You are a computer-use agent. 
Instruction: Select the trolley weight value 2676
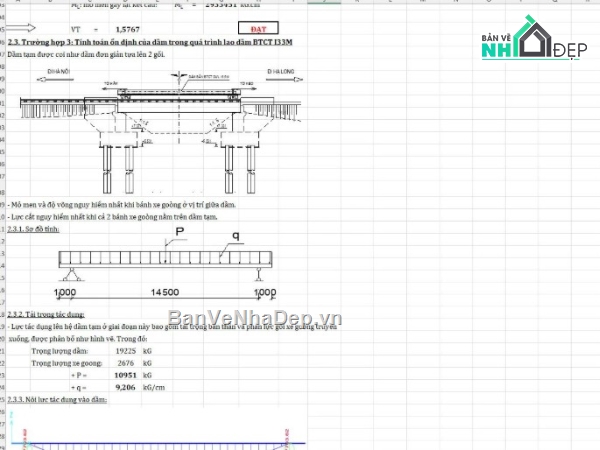(126, 363)
